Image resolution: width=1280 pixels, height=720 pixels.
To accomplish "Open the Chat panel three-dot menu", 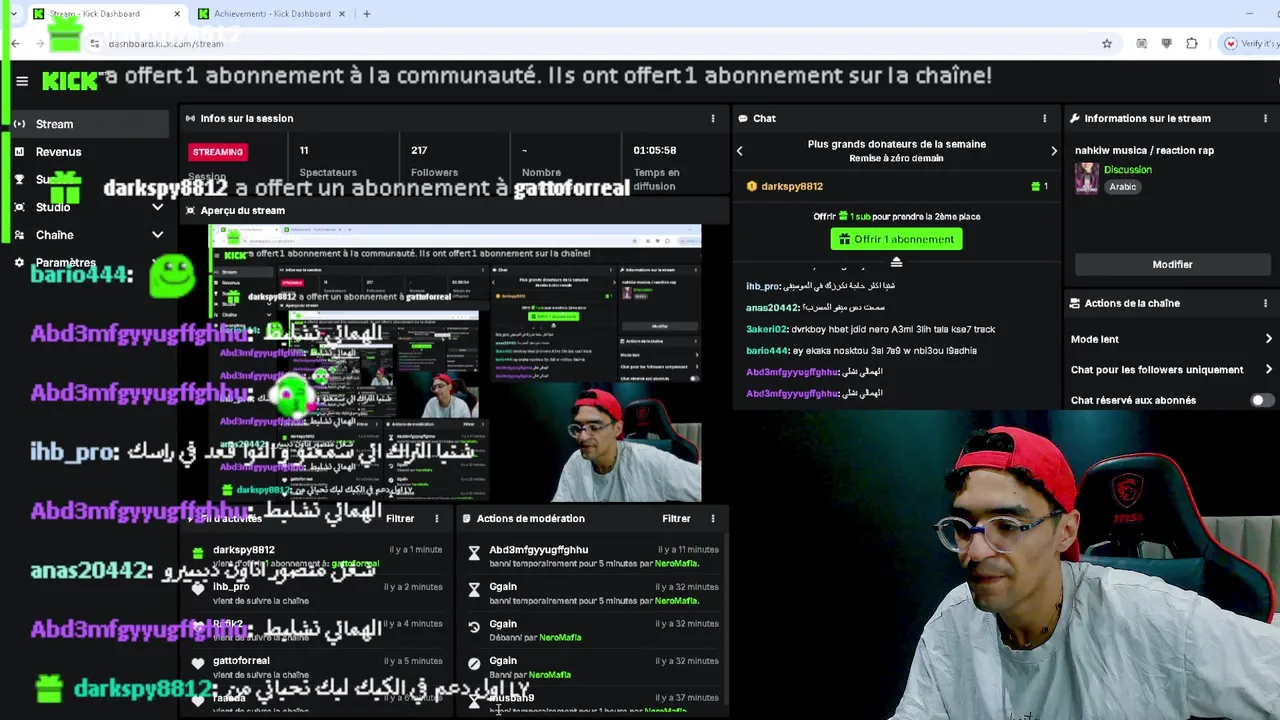I will coord(1045,118).
